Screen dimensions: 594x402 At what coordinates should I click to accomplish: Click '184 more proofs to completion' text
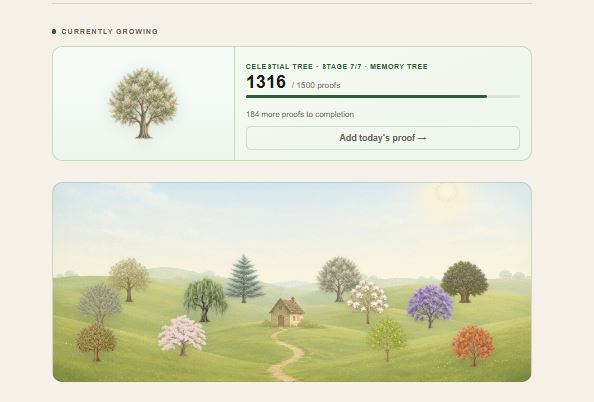(x=300, y=114)
